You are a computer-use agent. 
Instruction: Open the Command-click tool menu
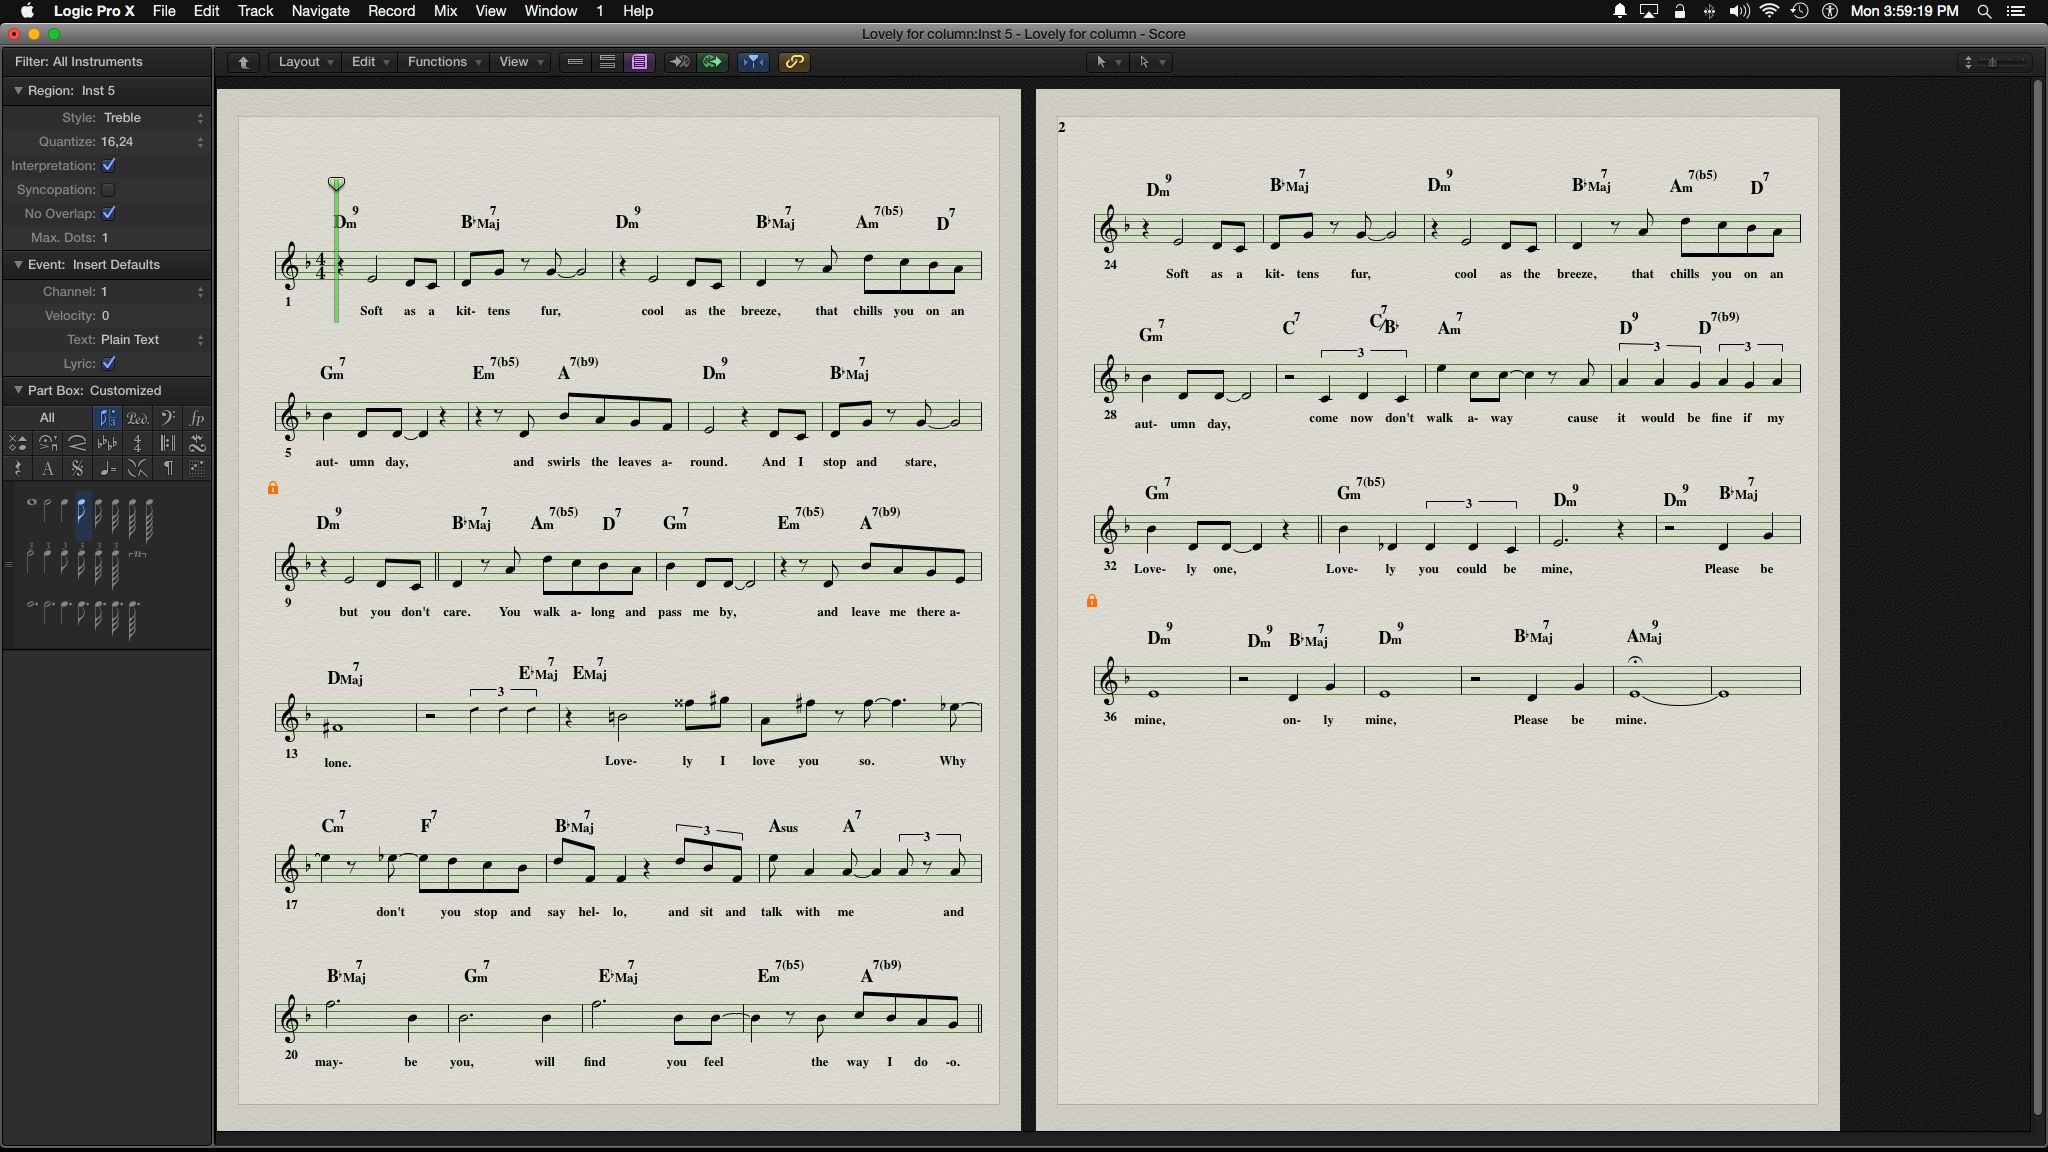coord(1150,62)
